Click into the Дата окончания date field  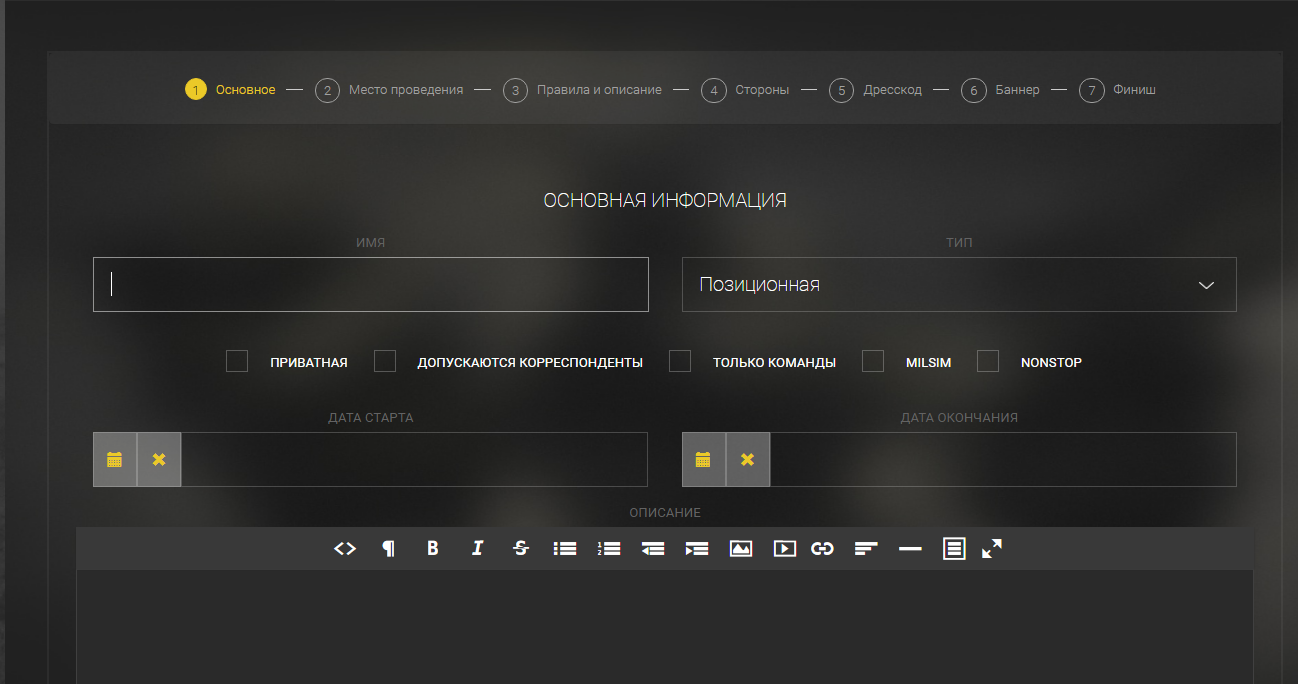1003,460
